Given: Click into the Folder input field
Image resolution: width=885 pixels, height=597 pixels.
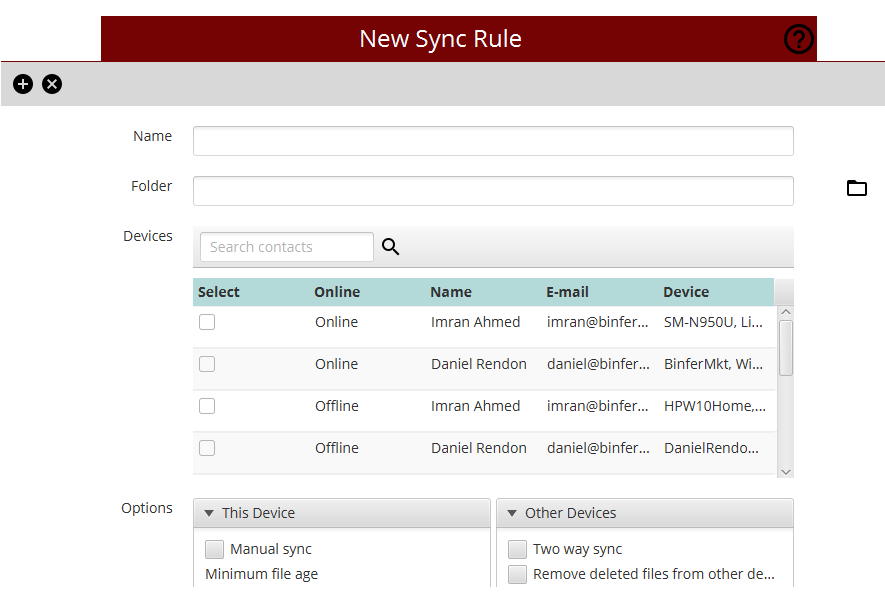Looking at the screenshot, I should 493,191.
